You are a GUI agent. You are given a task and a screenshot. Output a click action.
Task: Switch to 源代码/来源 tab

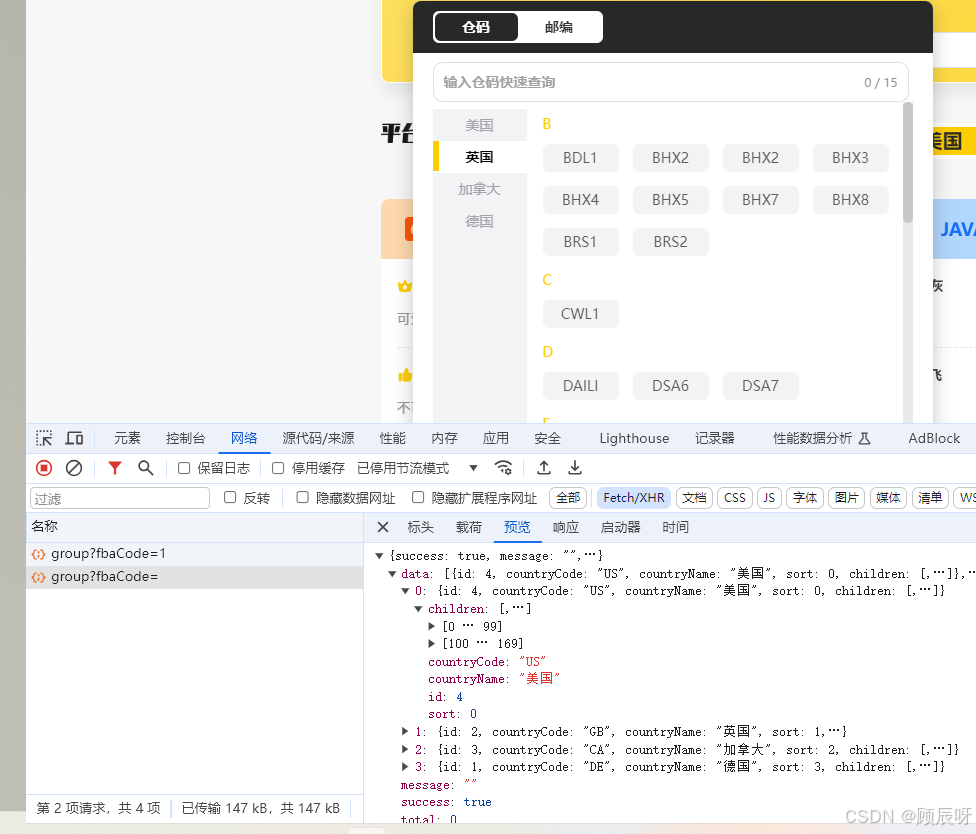click(x=318, y=438)
